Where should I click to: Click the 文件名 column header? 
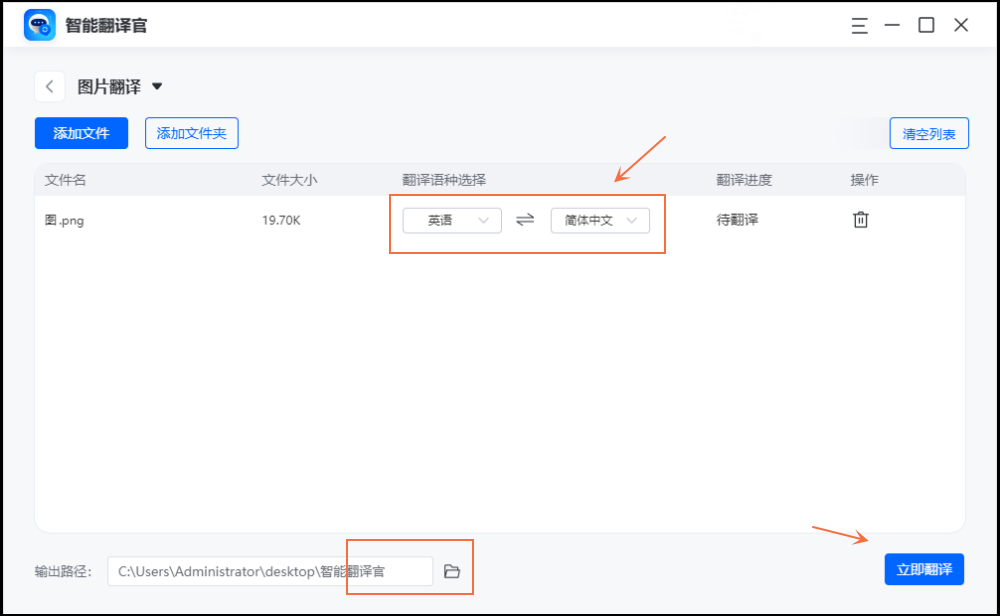(65, 180)
